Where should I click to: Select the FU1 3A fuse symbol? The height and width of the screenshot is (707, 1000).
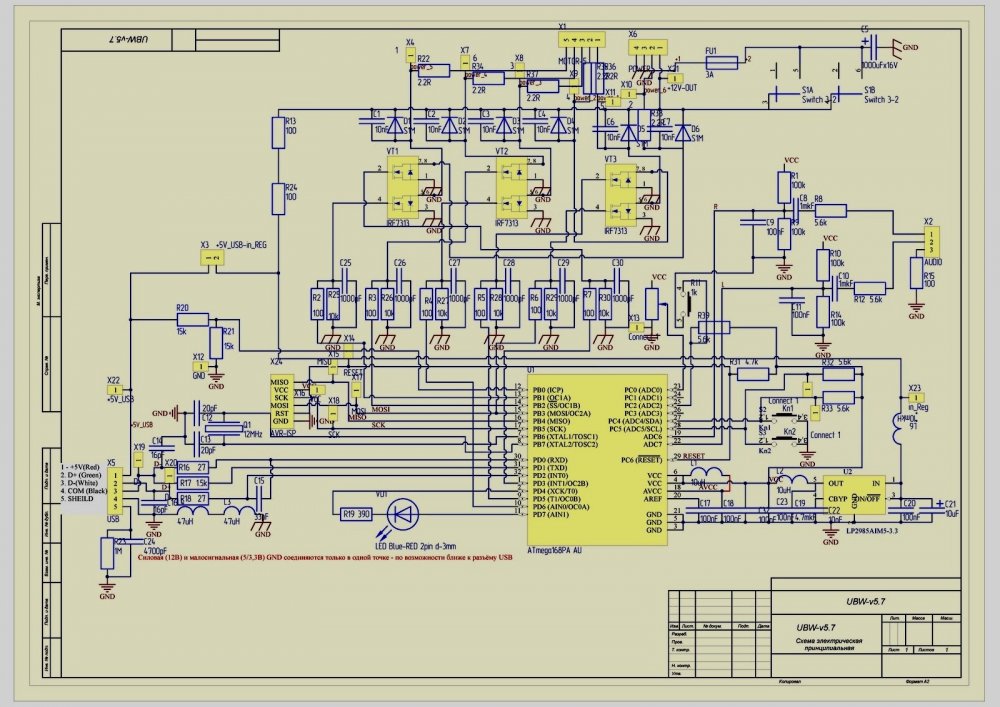[x=721, y=62]
